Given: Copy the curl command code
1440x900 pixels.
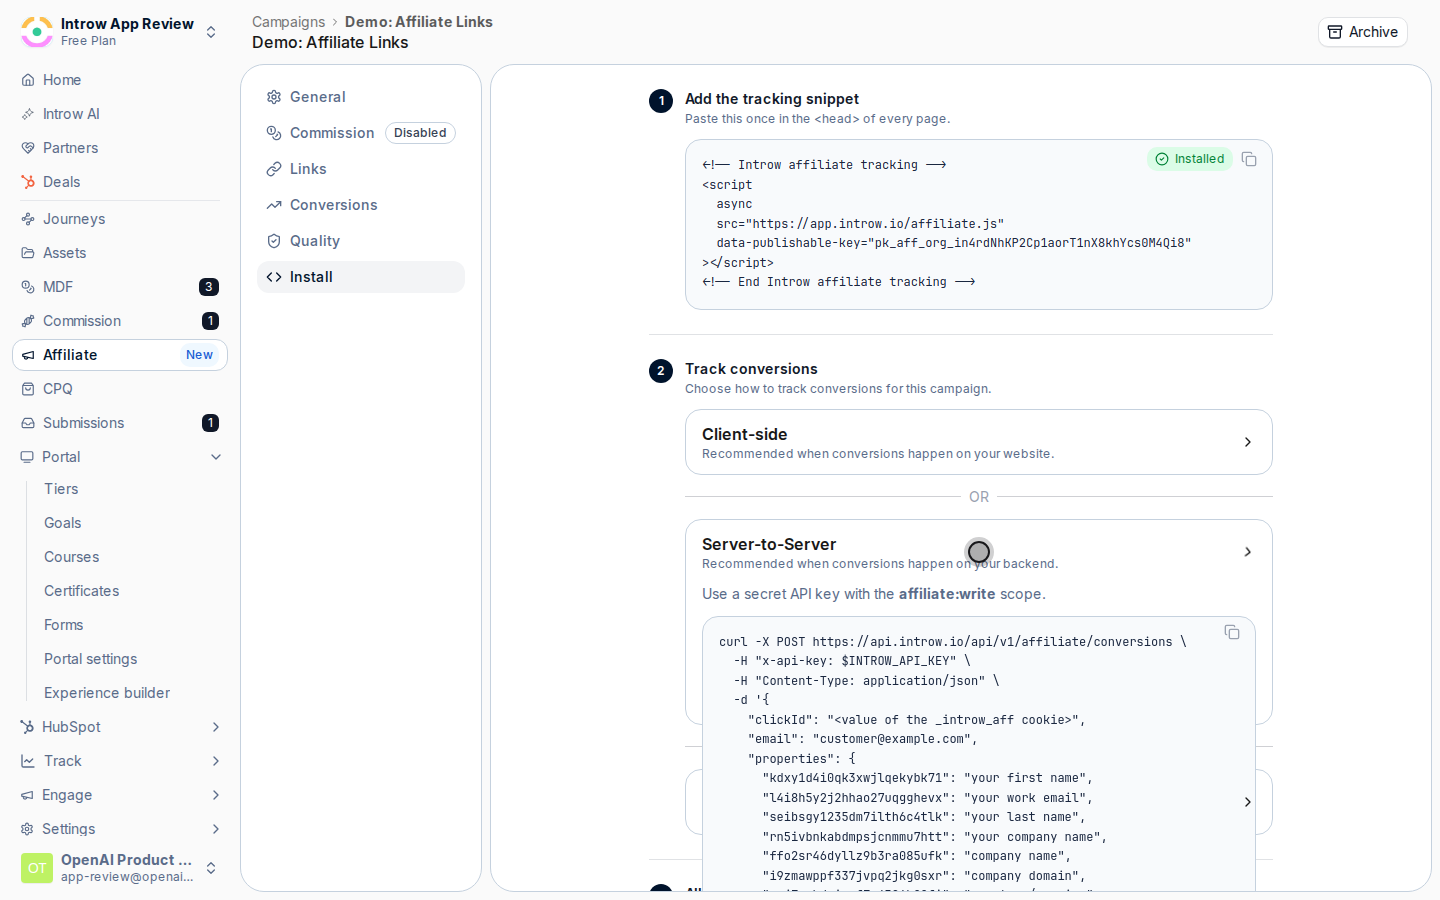Looking at the screenshot, I should click(1232, 632).
